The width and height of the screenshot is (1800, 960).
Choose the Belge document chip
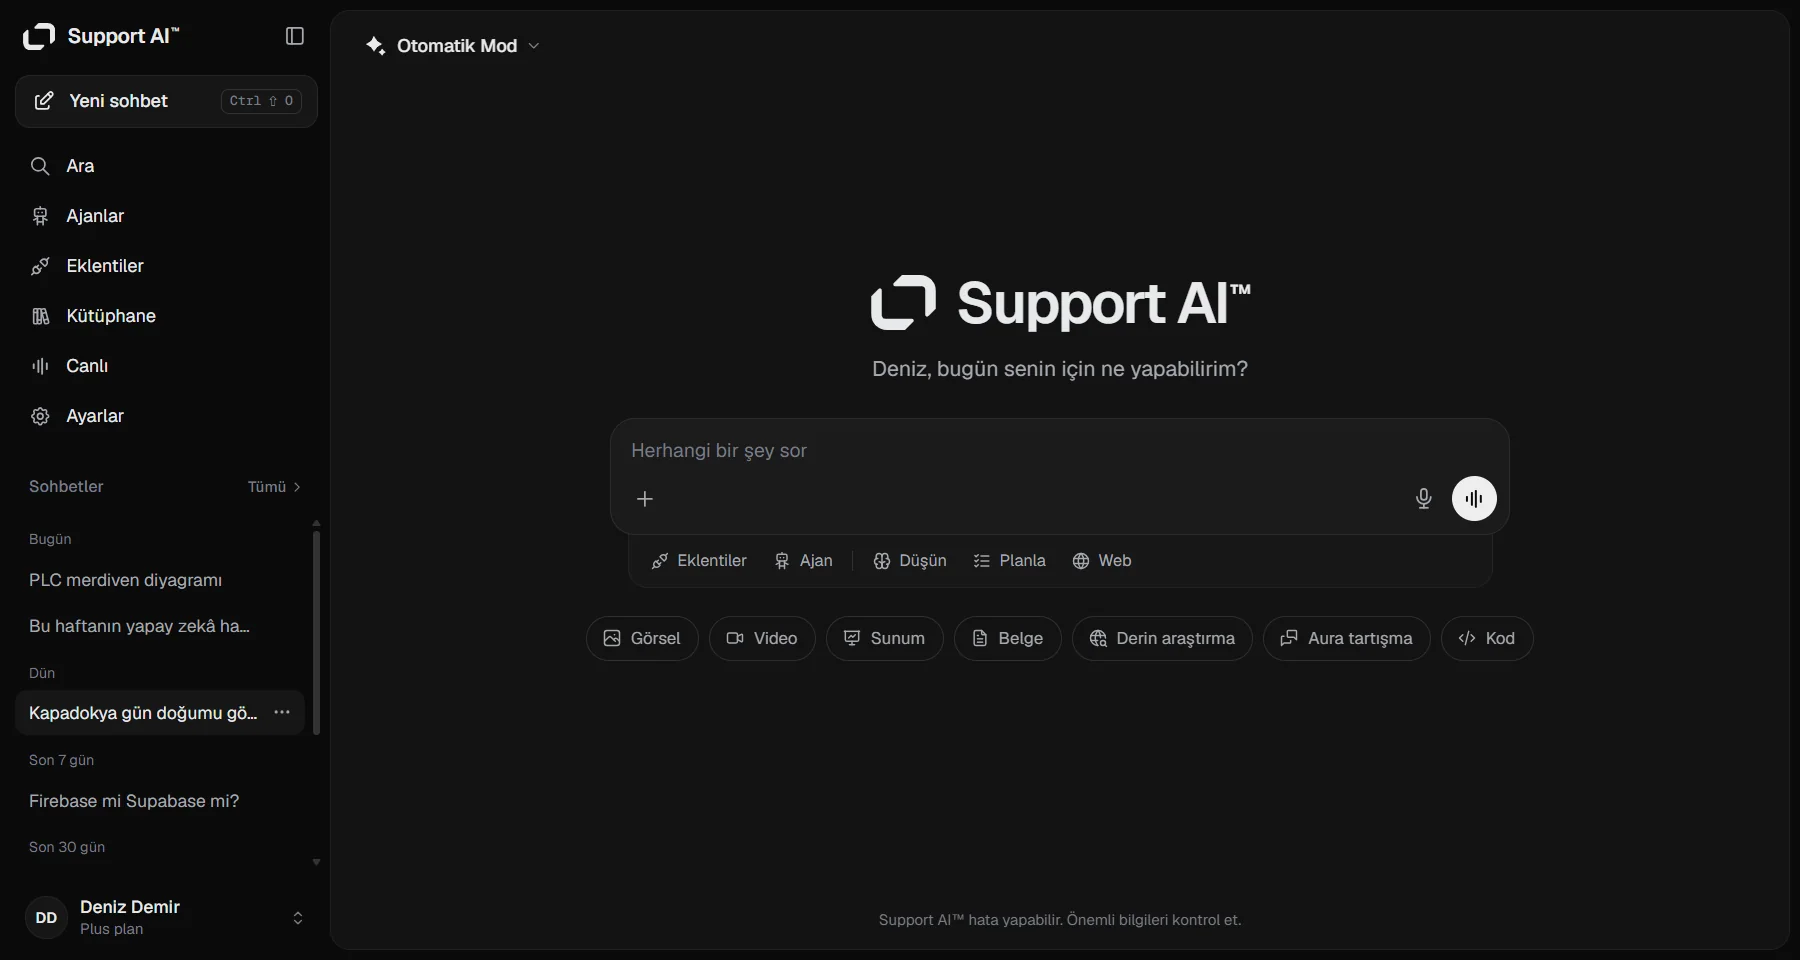pos(1008,639)
